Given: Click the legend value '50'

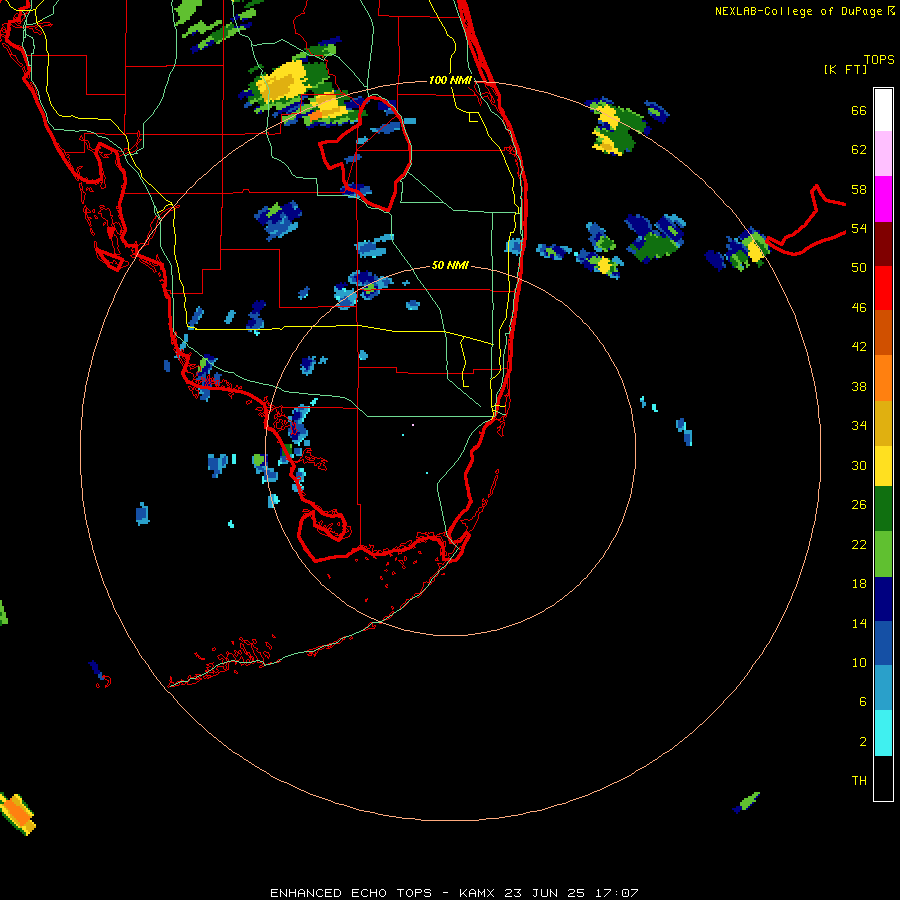Looking at the screenshot, I should click(859, 268).
